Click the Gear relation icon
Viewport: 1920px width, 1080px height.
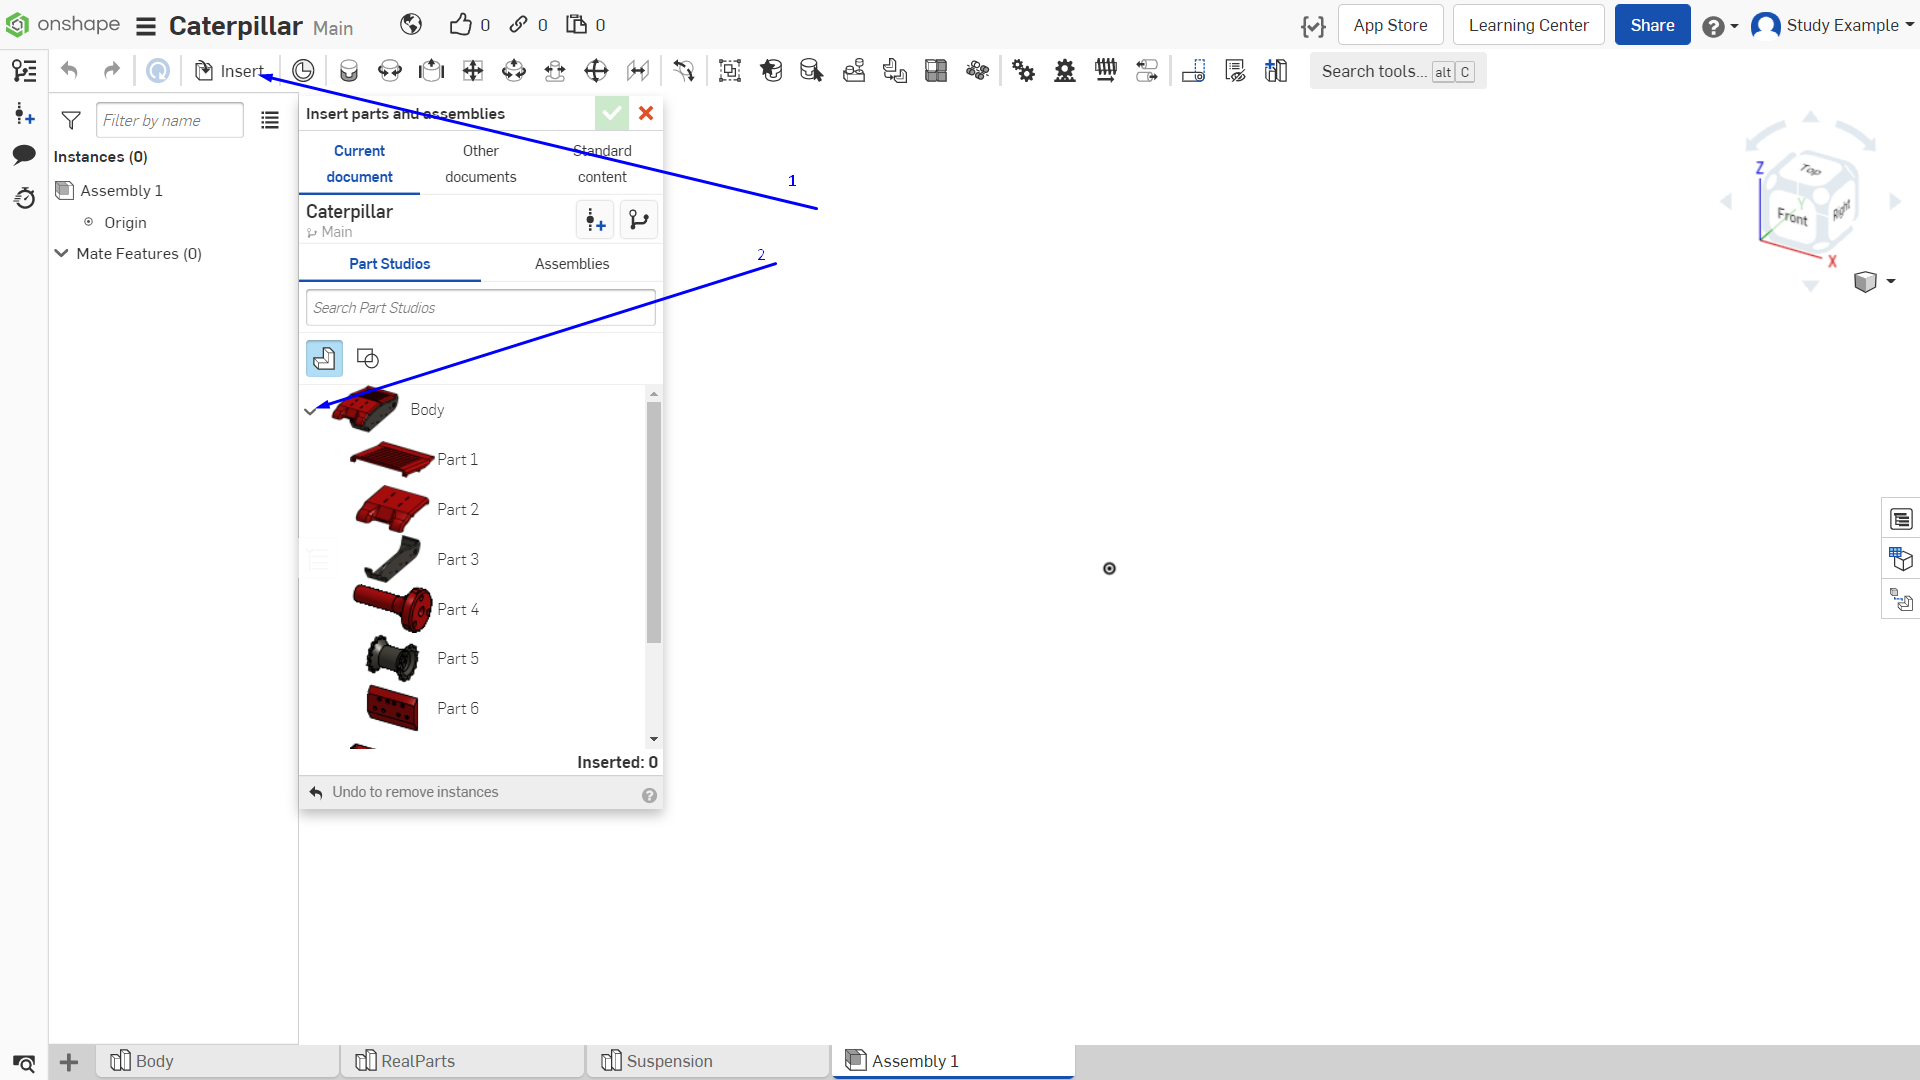click(1023, 71)
